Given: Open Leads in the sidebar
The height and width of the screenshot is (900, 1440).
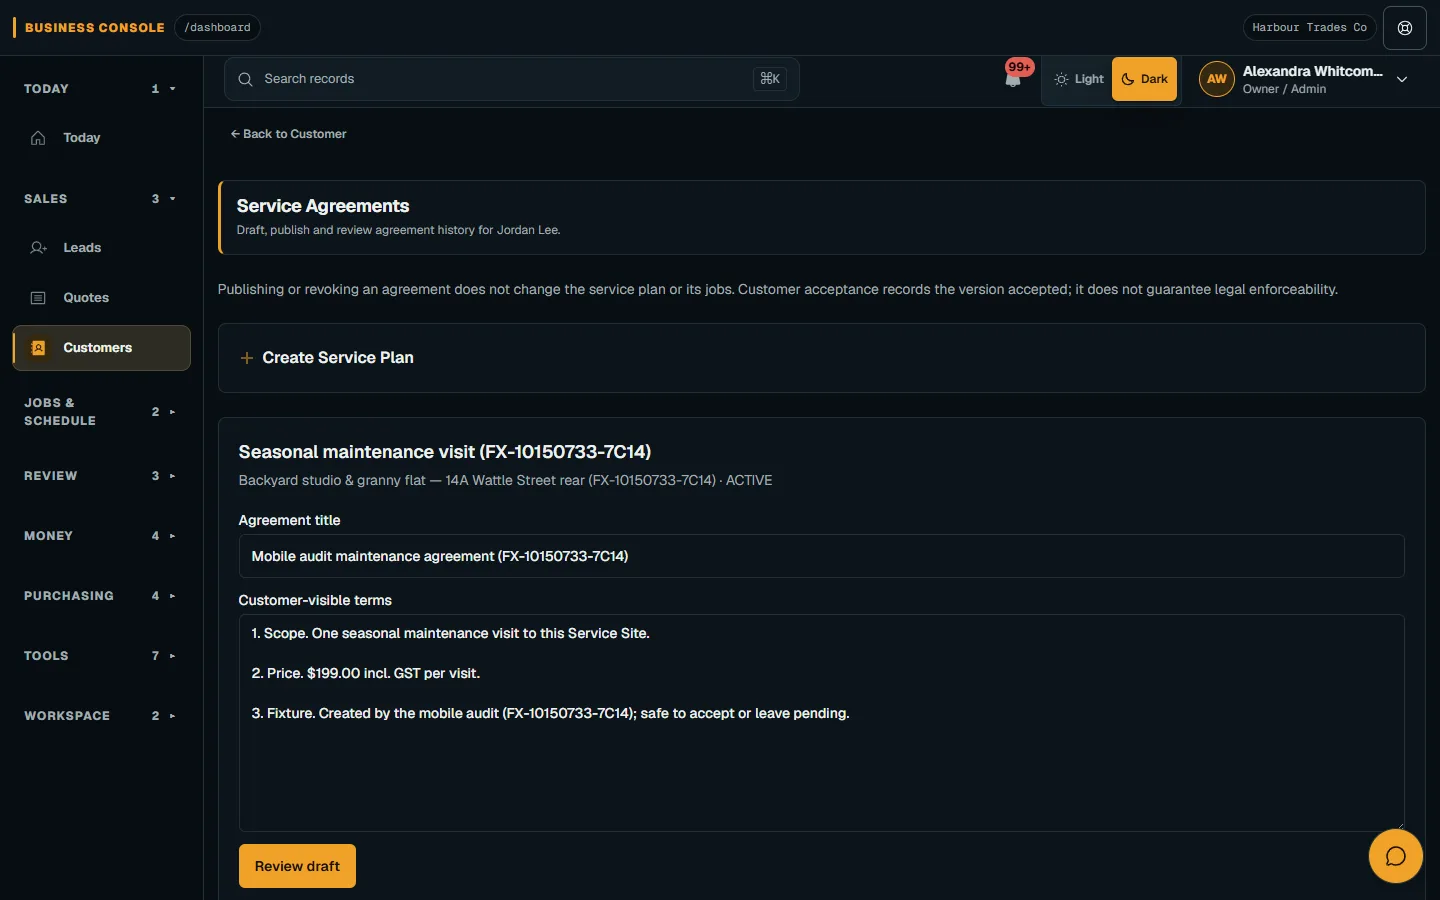Looking at the screenshot, I should pos(101,248).
